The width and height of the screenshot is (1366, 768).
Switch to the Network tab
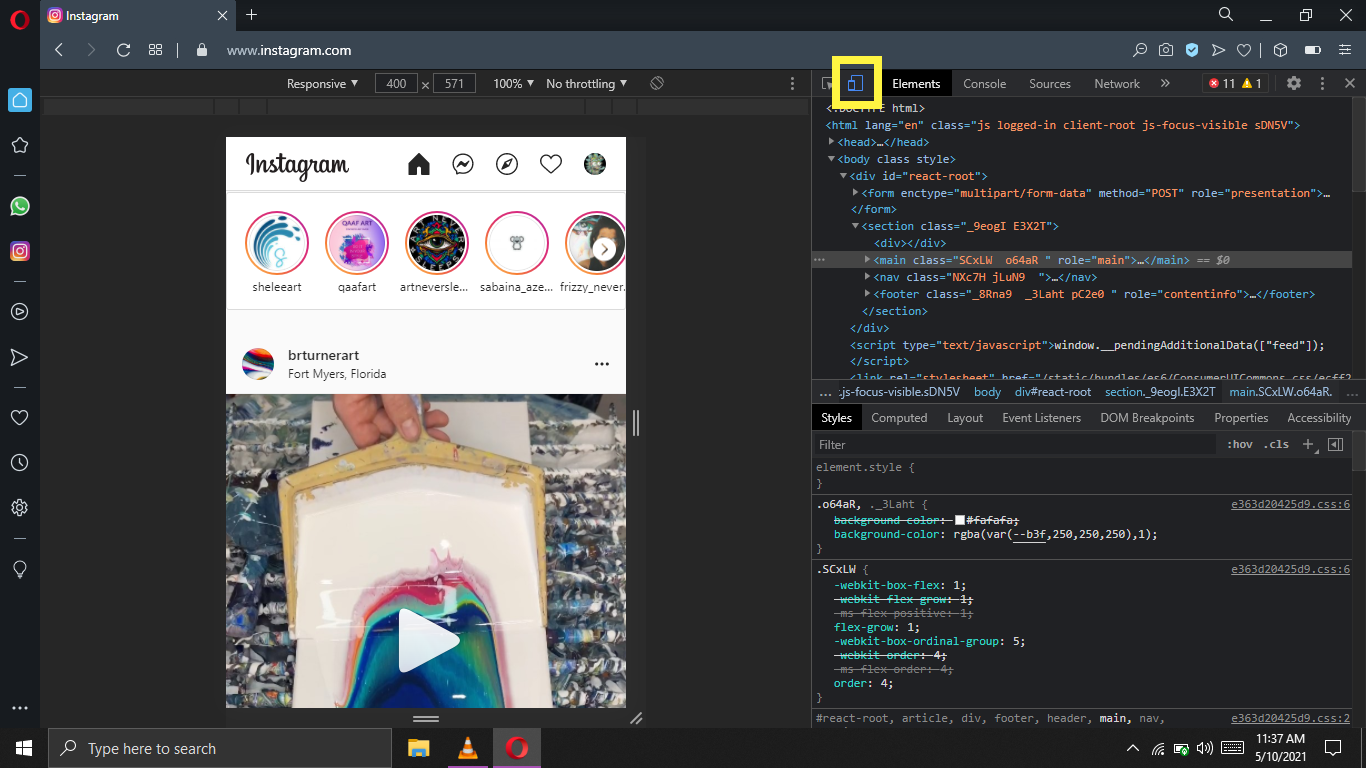(1117, 84)
